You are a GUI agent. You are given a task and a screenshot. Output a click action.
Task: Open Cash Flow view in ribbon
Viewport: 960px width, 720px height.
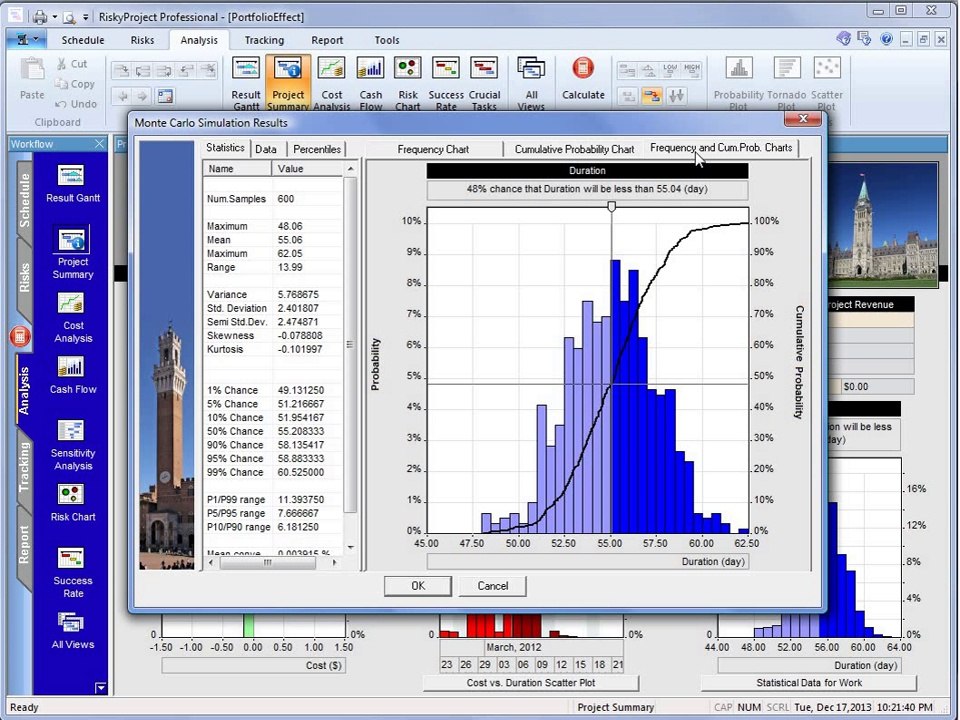(x=370, y=83)
